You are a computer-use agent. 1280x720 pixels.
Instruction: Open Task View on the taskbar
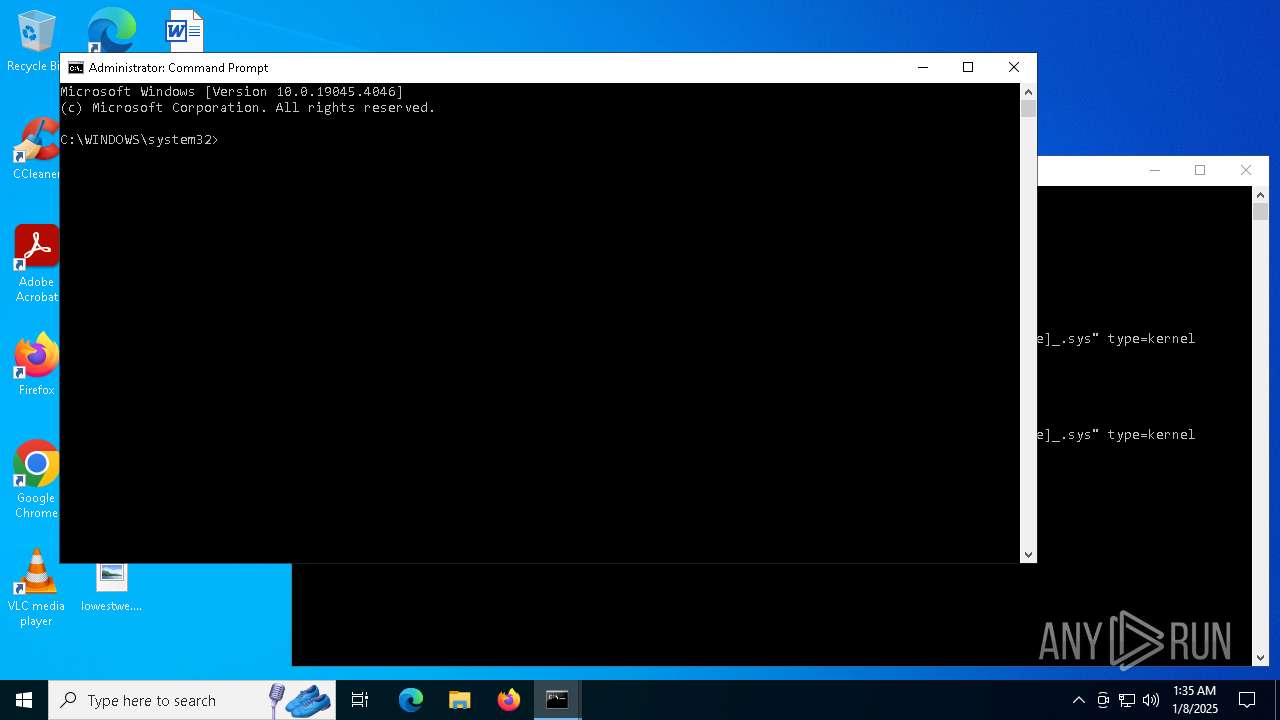coord(360,700)
